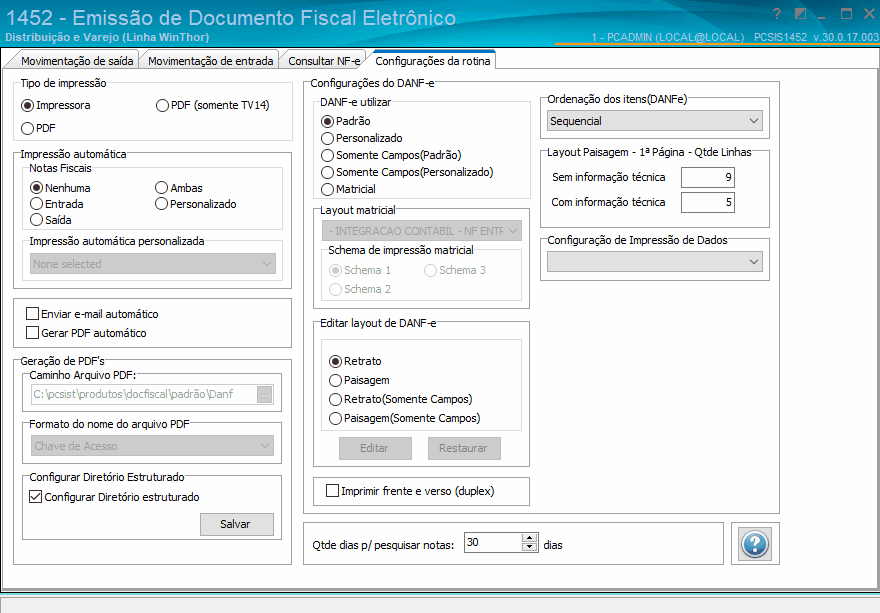
Task: Select PDF (somente TV14) option
Action: pos(213,105)
